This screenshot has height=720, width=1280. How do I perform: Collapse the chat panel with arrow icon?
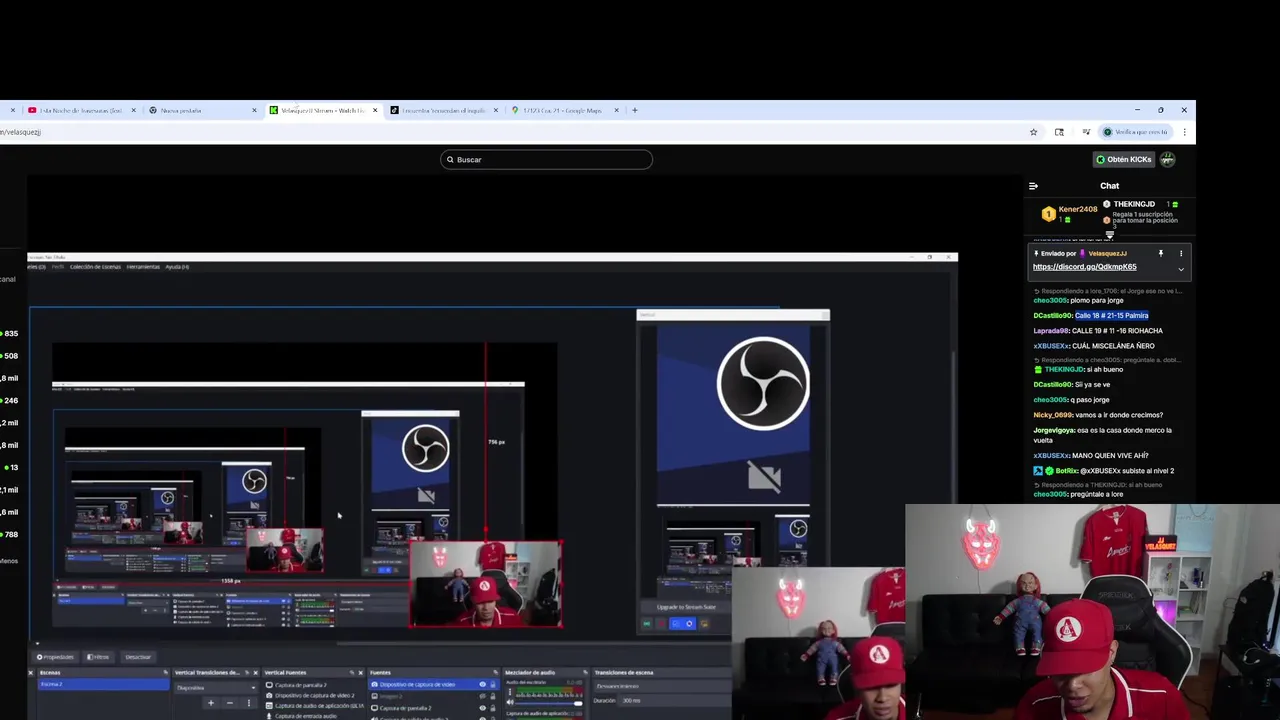point(1033,186)
